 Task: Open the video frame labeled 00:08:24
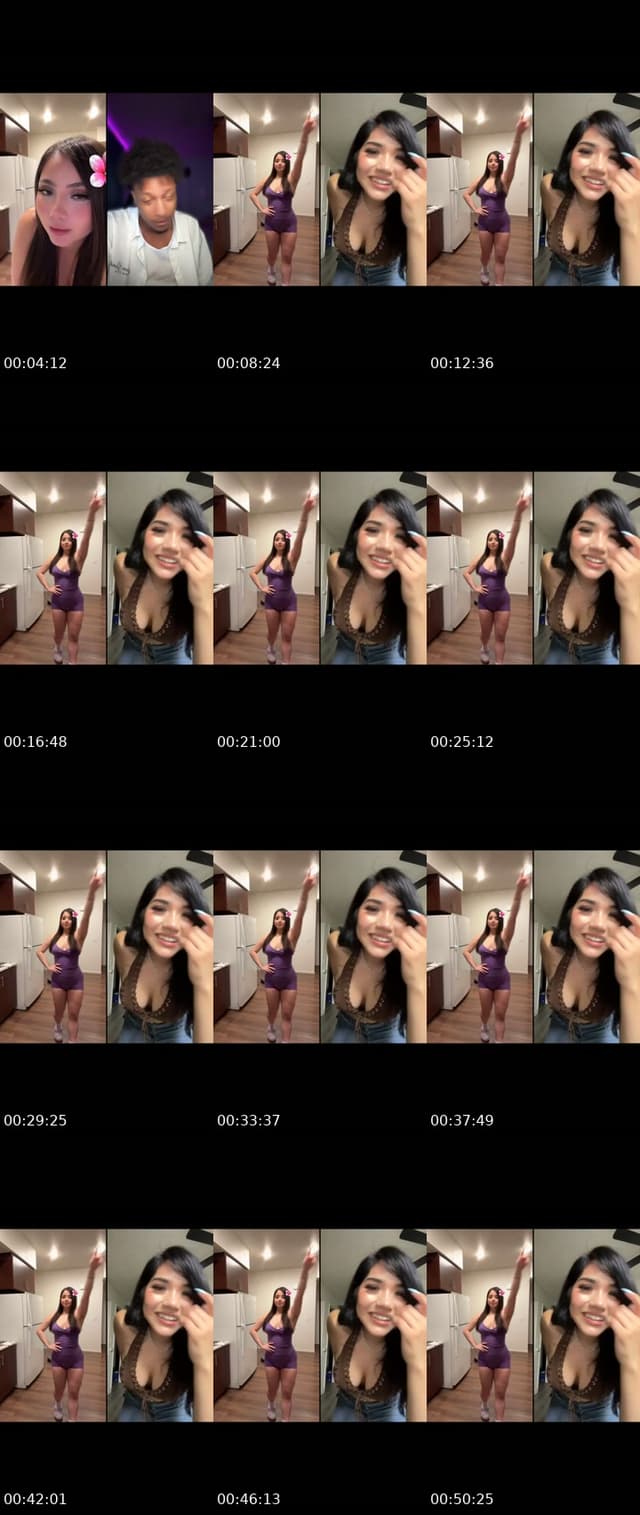(320, 189)
